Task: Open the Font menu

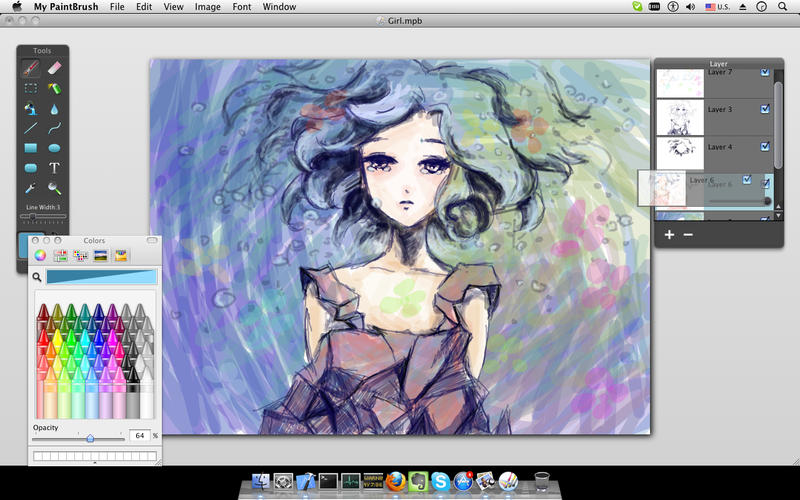Action: click(241, 7)
